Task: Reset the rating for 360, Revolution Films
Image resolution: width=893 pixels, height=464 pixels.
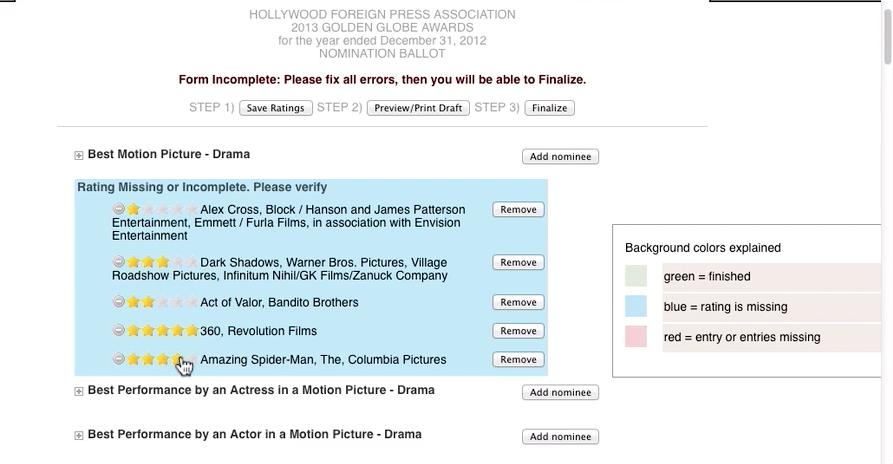Action: (x=119, y=331)
